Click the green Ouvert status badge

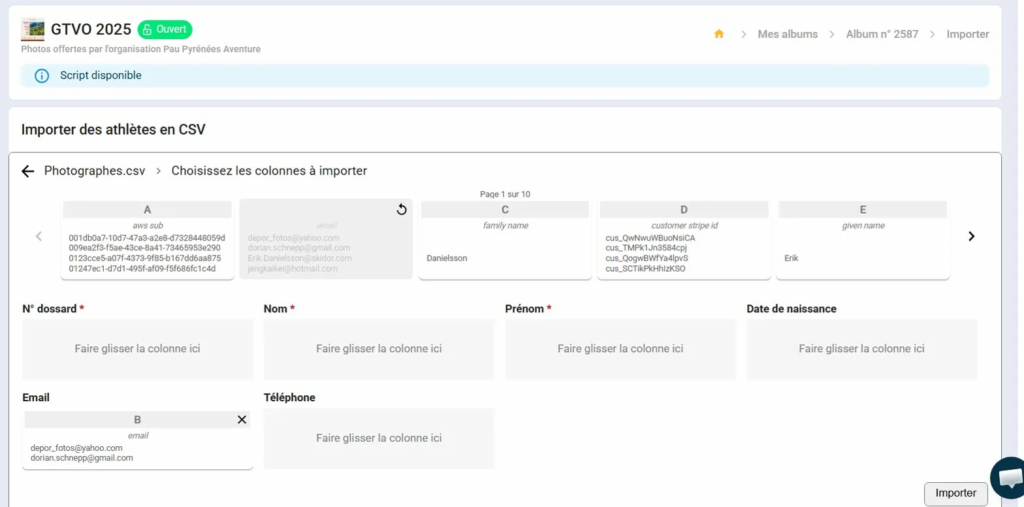[x=165, y=29]
